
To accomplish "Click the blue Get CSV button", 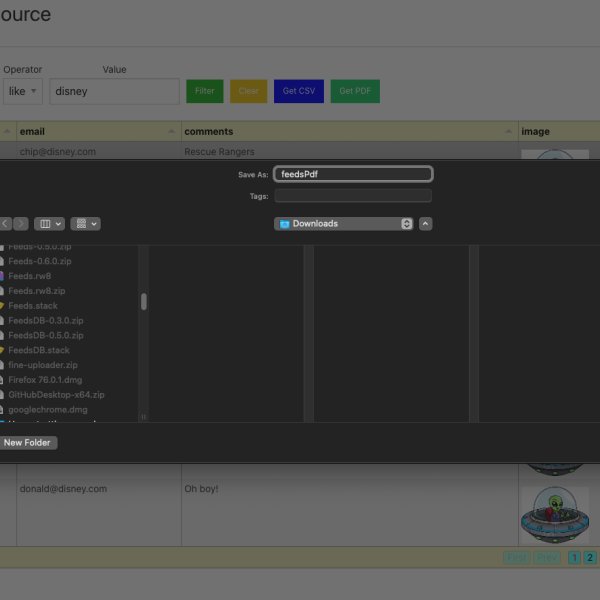I will (299, 91).
